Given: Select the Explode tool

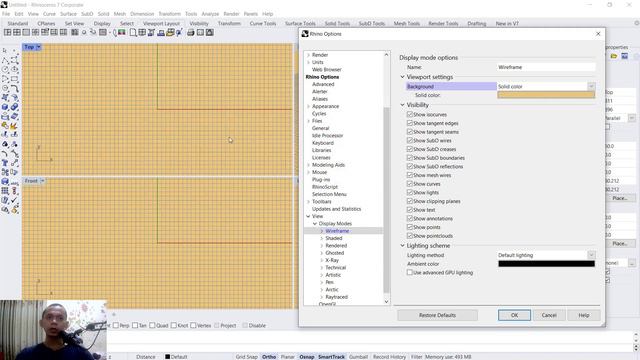Looking at the screenshot, I should 14,126.
